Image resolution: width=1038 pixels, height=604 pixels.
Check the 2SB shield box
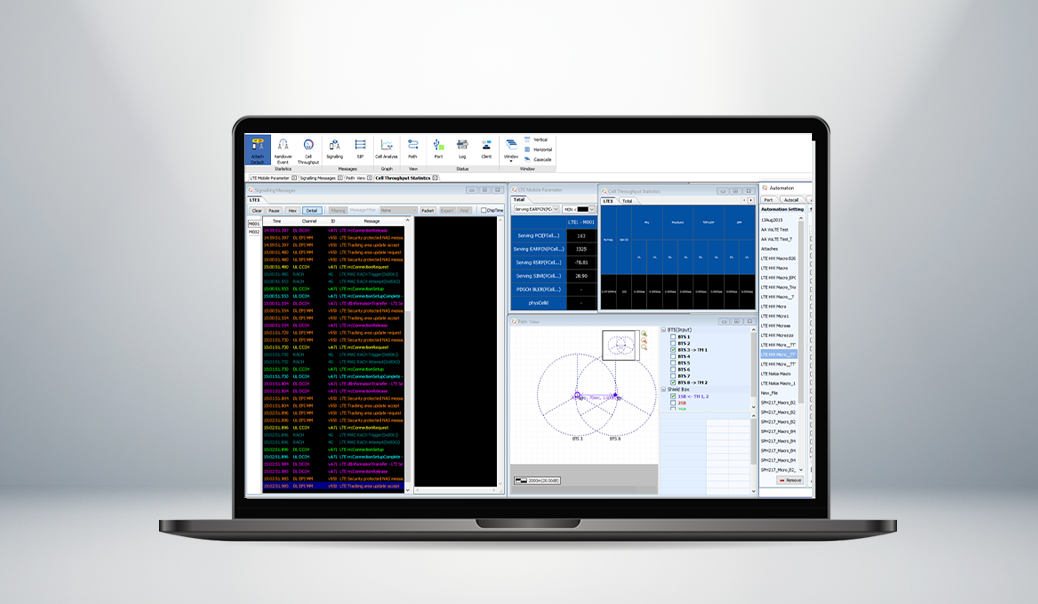click(673, 403)
